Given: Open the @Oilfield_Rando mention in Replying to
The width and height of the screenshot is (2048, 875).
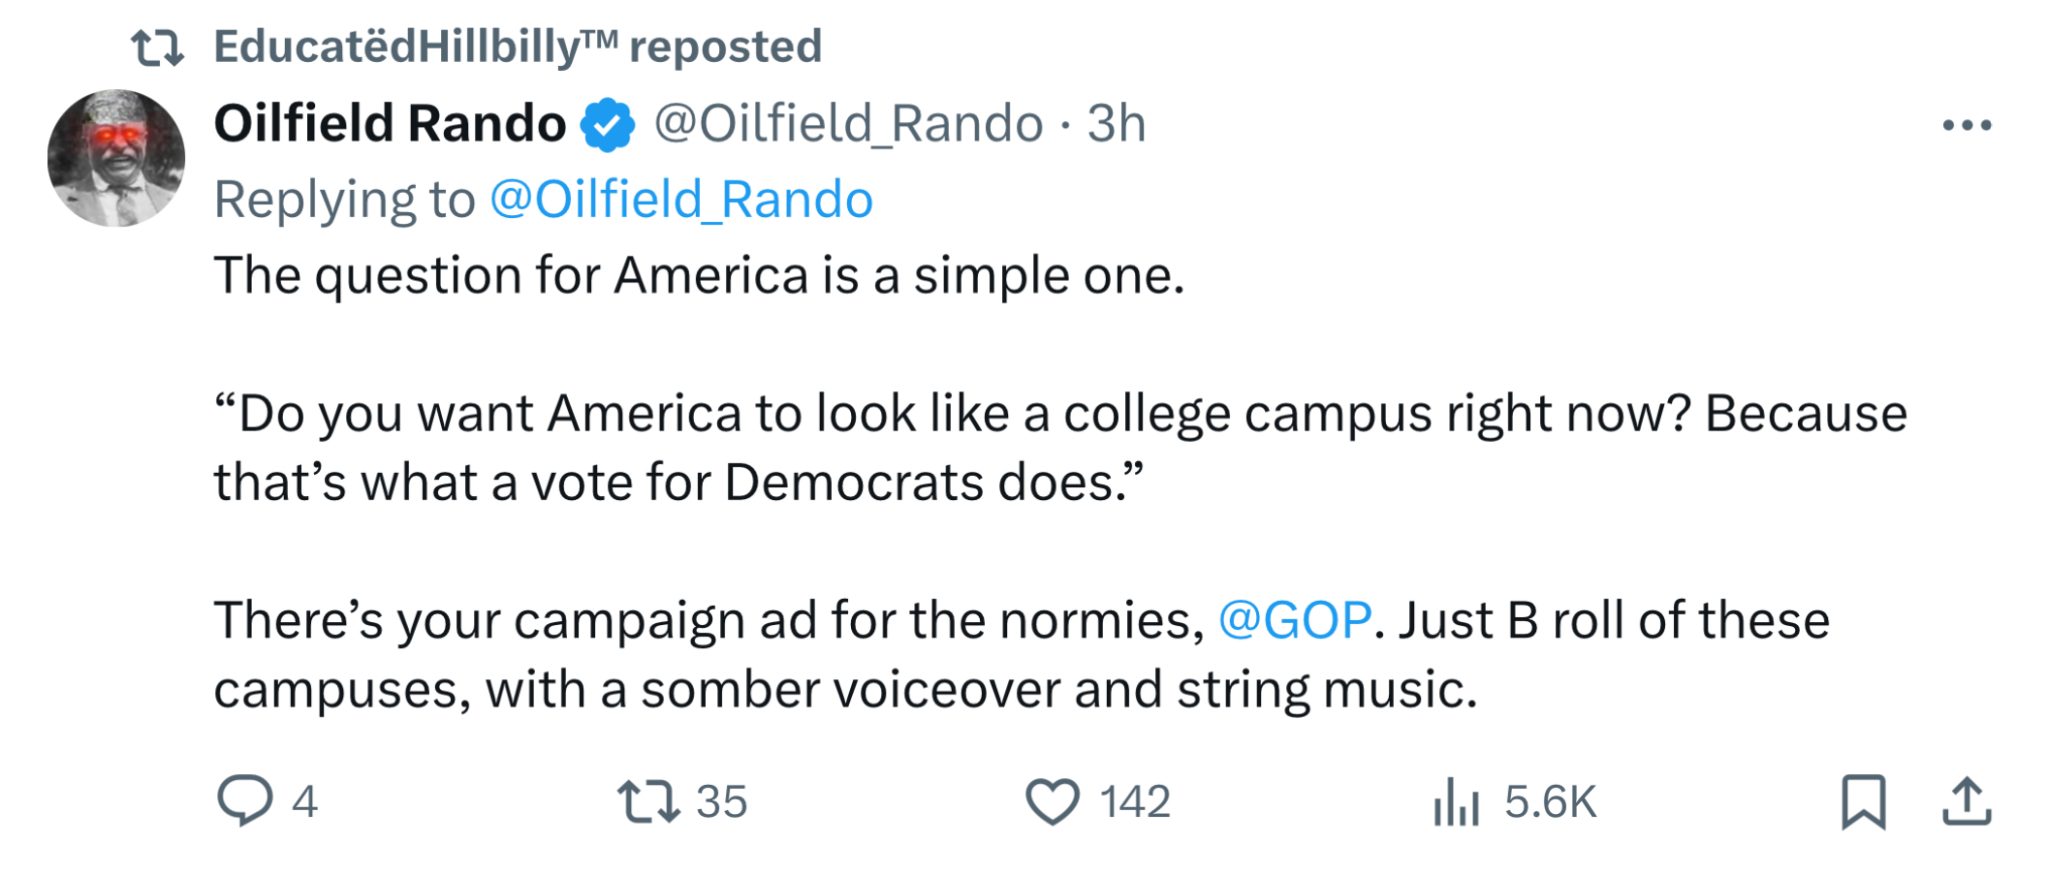Looking at the screenshot, I should tap(681, 199).
